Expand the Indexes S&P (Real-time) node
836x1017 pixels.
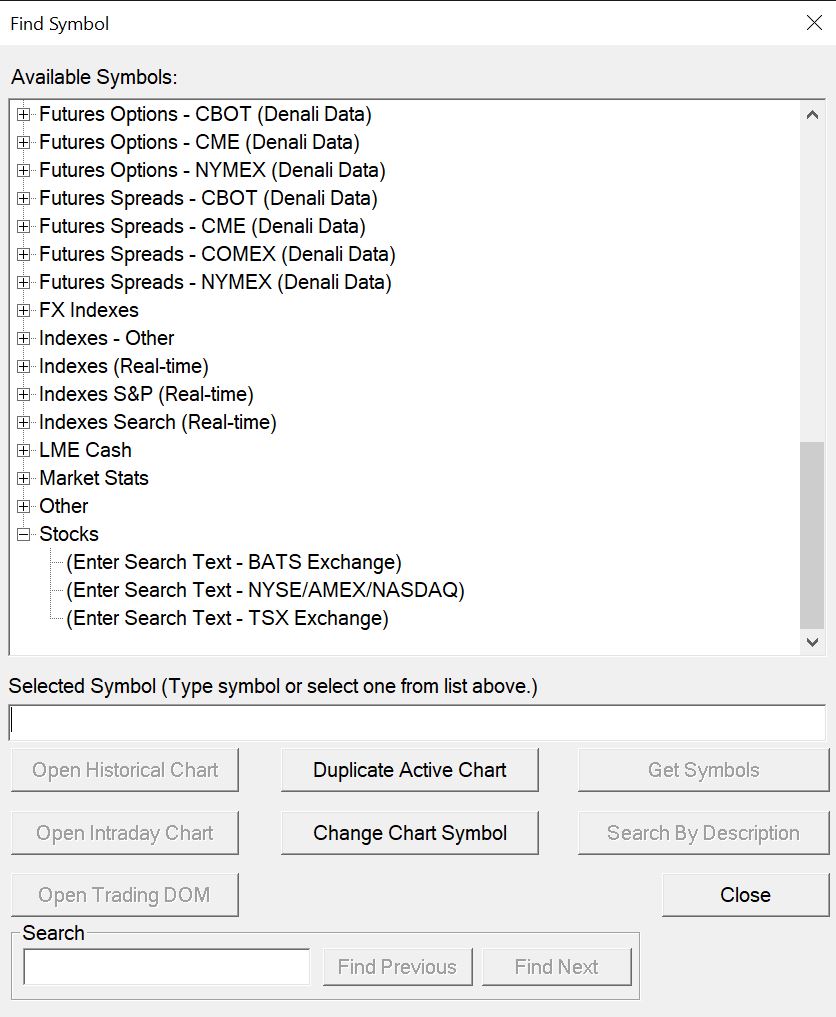tap(24, 395)
